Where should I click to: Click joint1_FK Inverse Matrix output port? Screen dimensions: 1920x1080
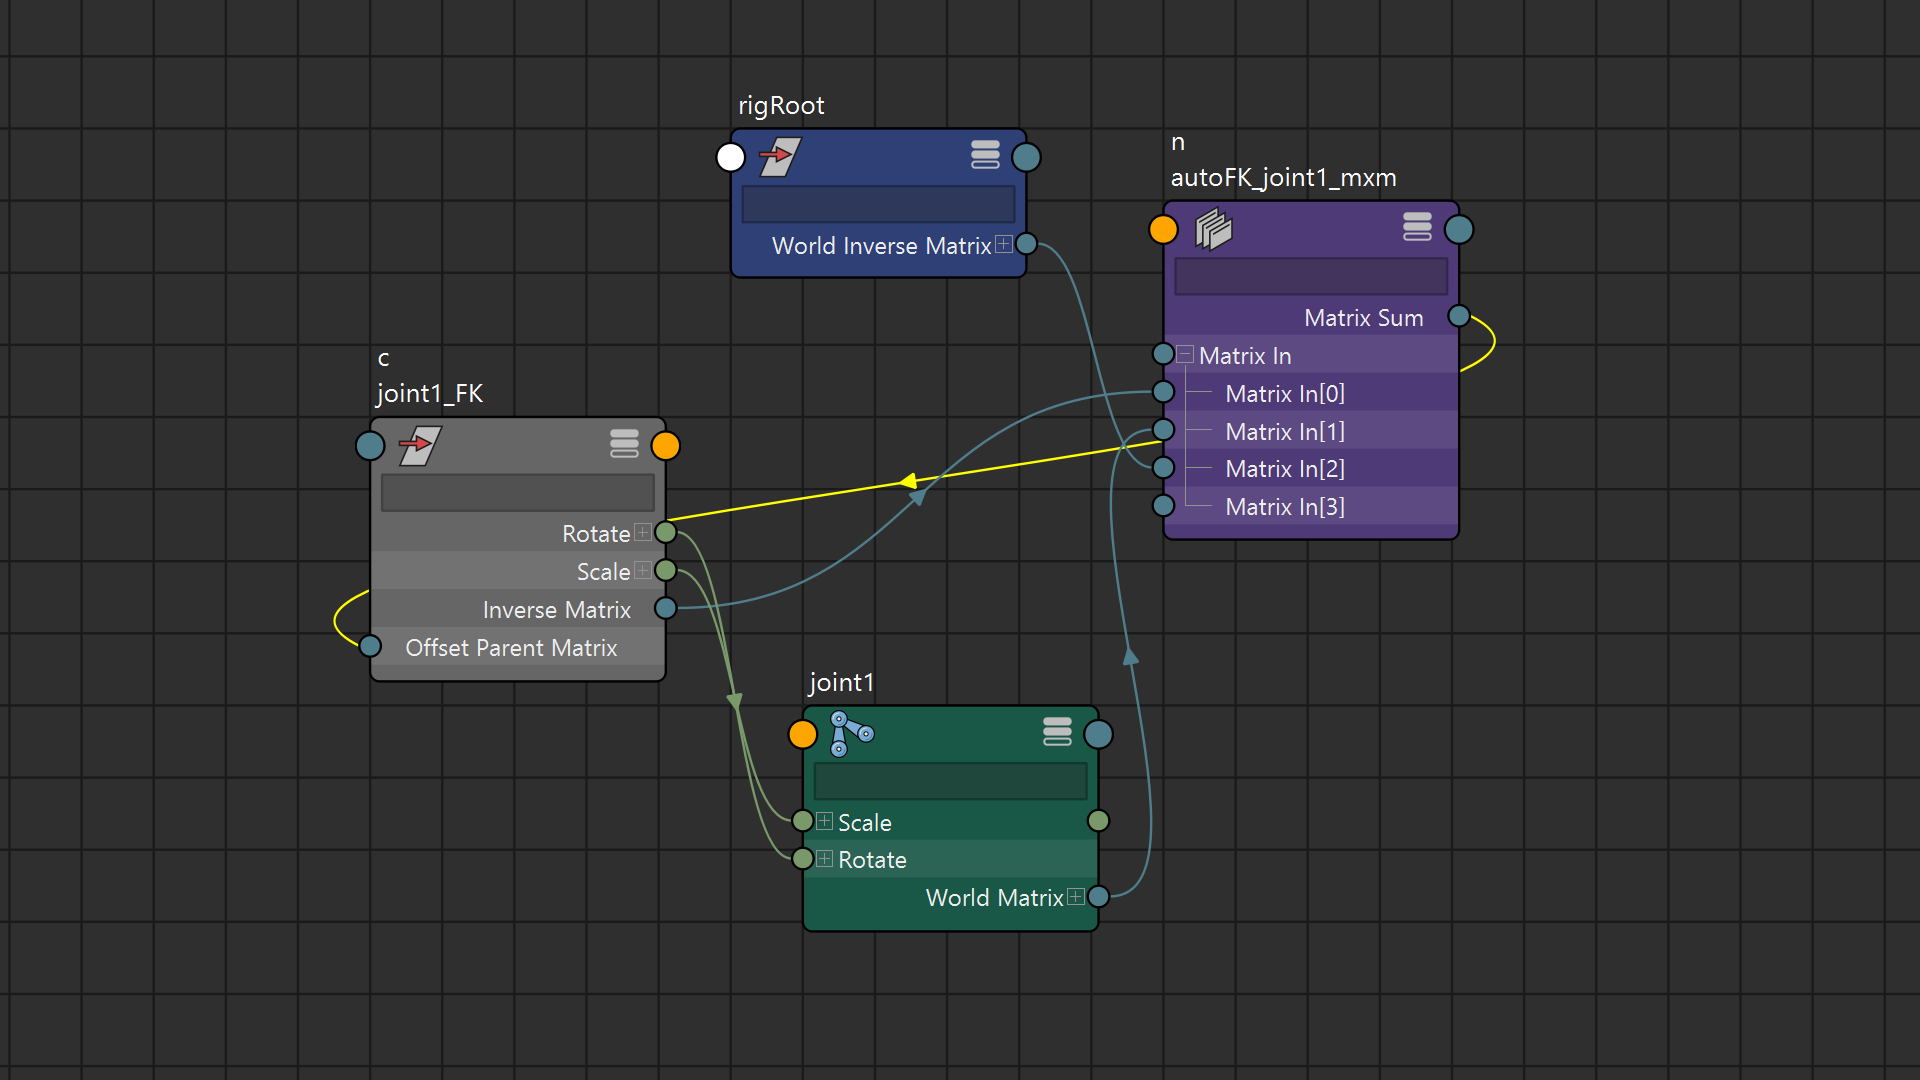pyautogui.click(x=665, y=608)
